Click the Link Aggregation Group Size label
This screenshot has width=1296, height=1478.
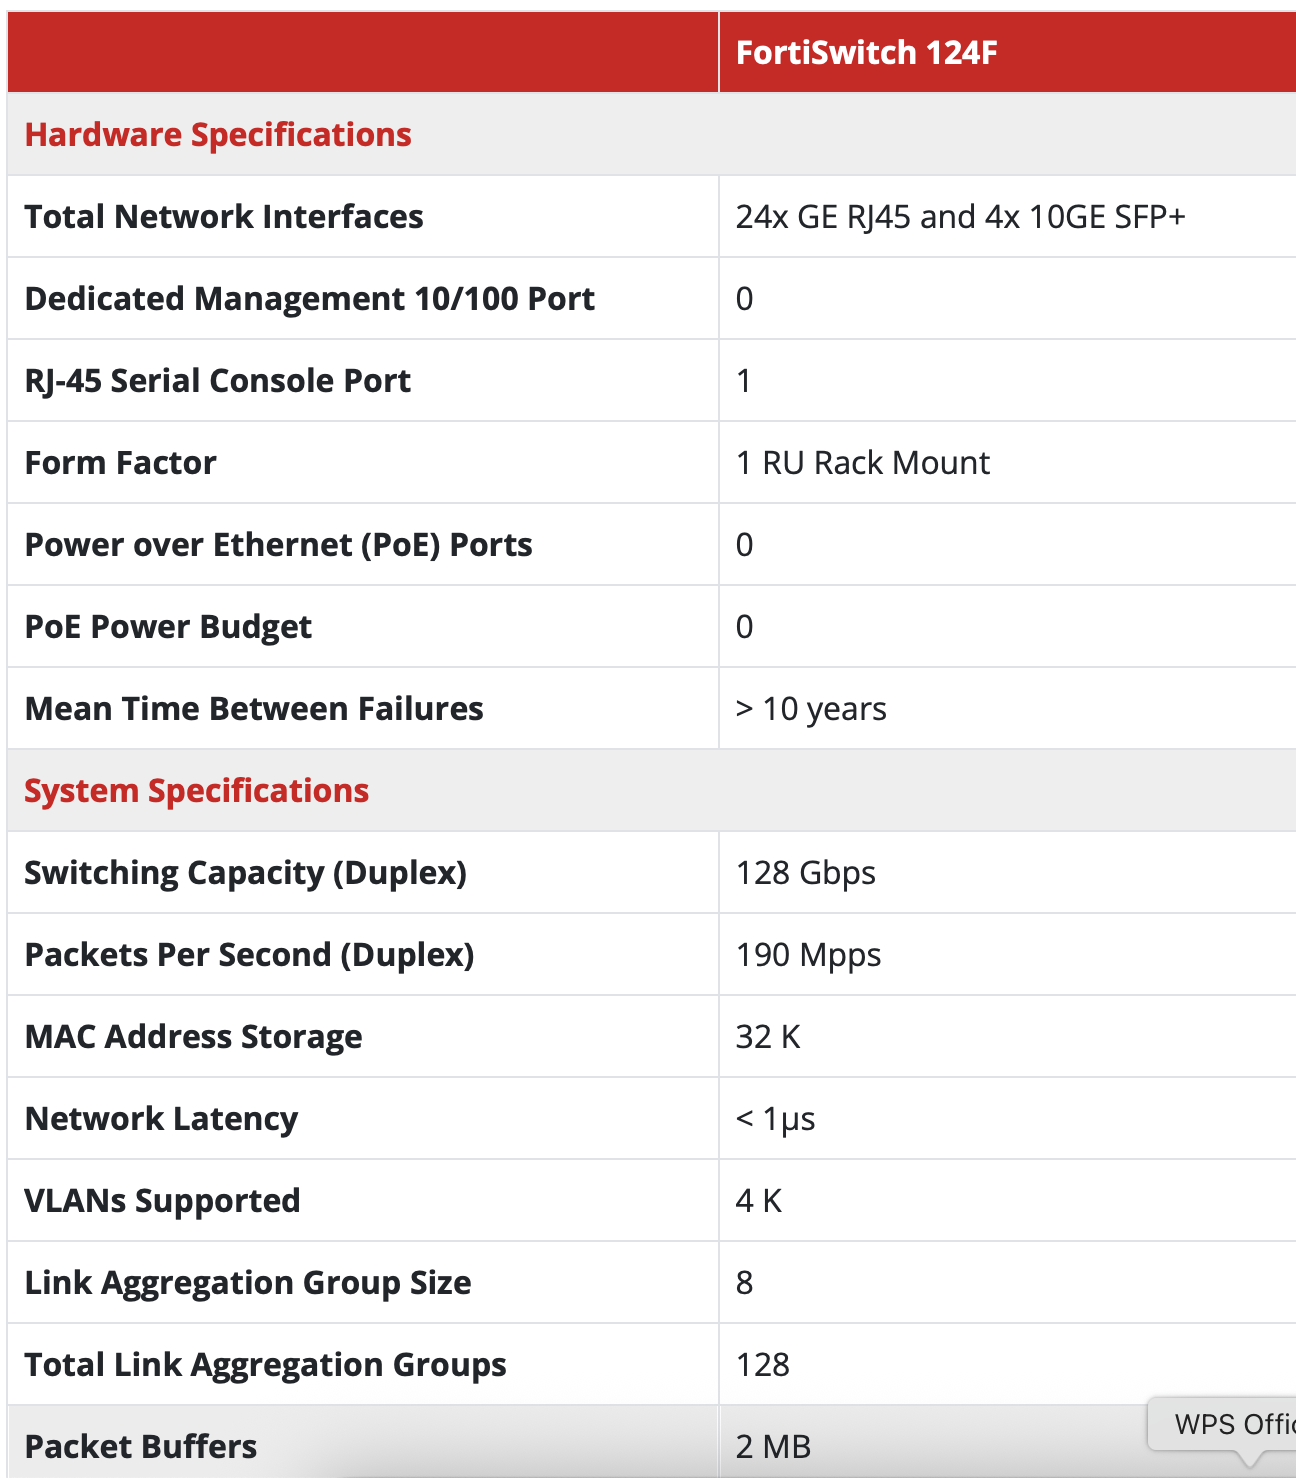247,1282
